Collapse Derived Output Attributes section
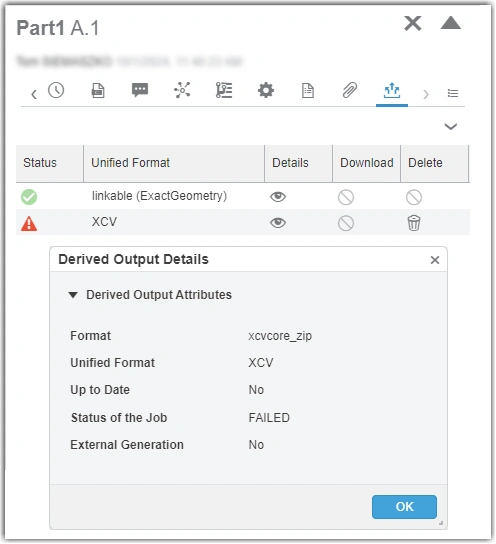This screenshot has height=544, width=496. click(x=73, y=295)
